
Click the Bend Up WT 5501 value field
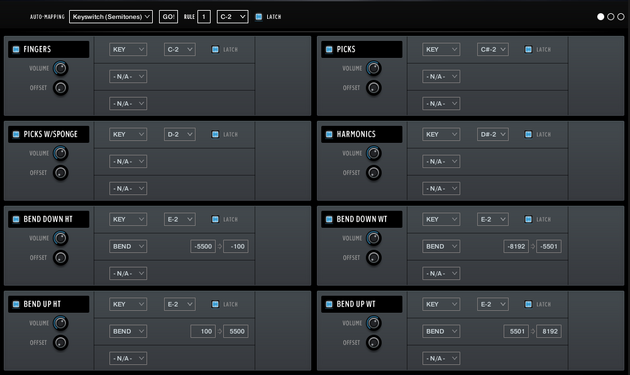coord(516,331)
